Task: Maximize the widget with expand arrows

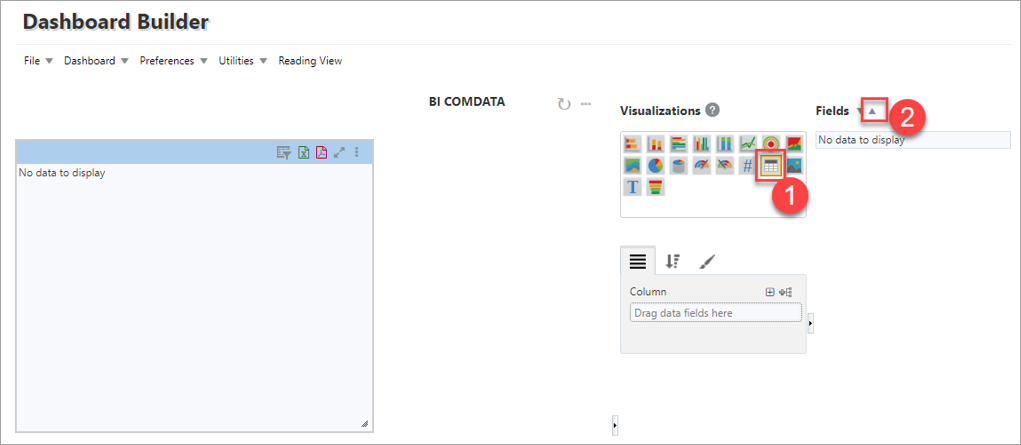Action: coord(340,152)
